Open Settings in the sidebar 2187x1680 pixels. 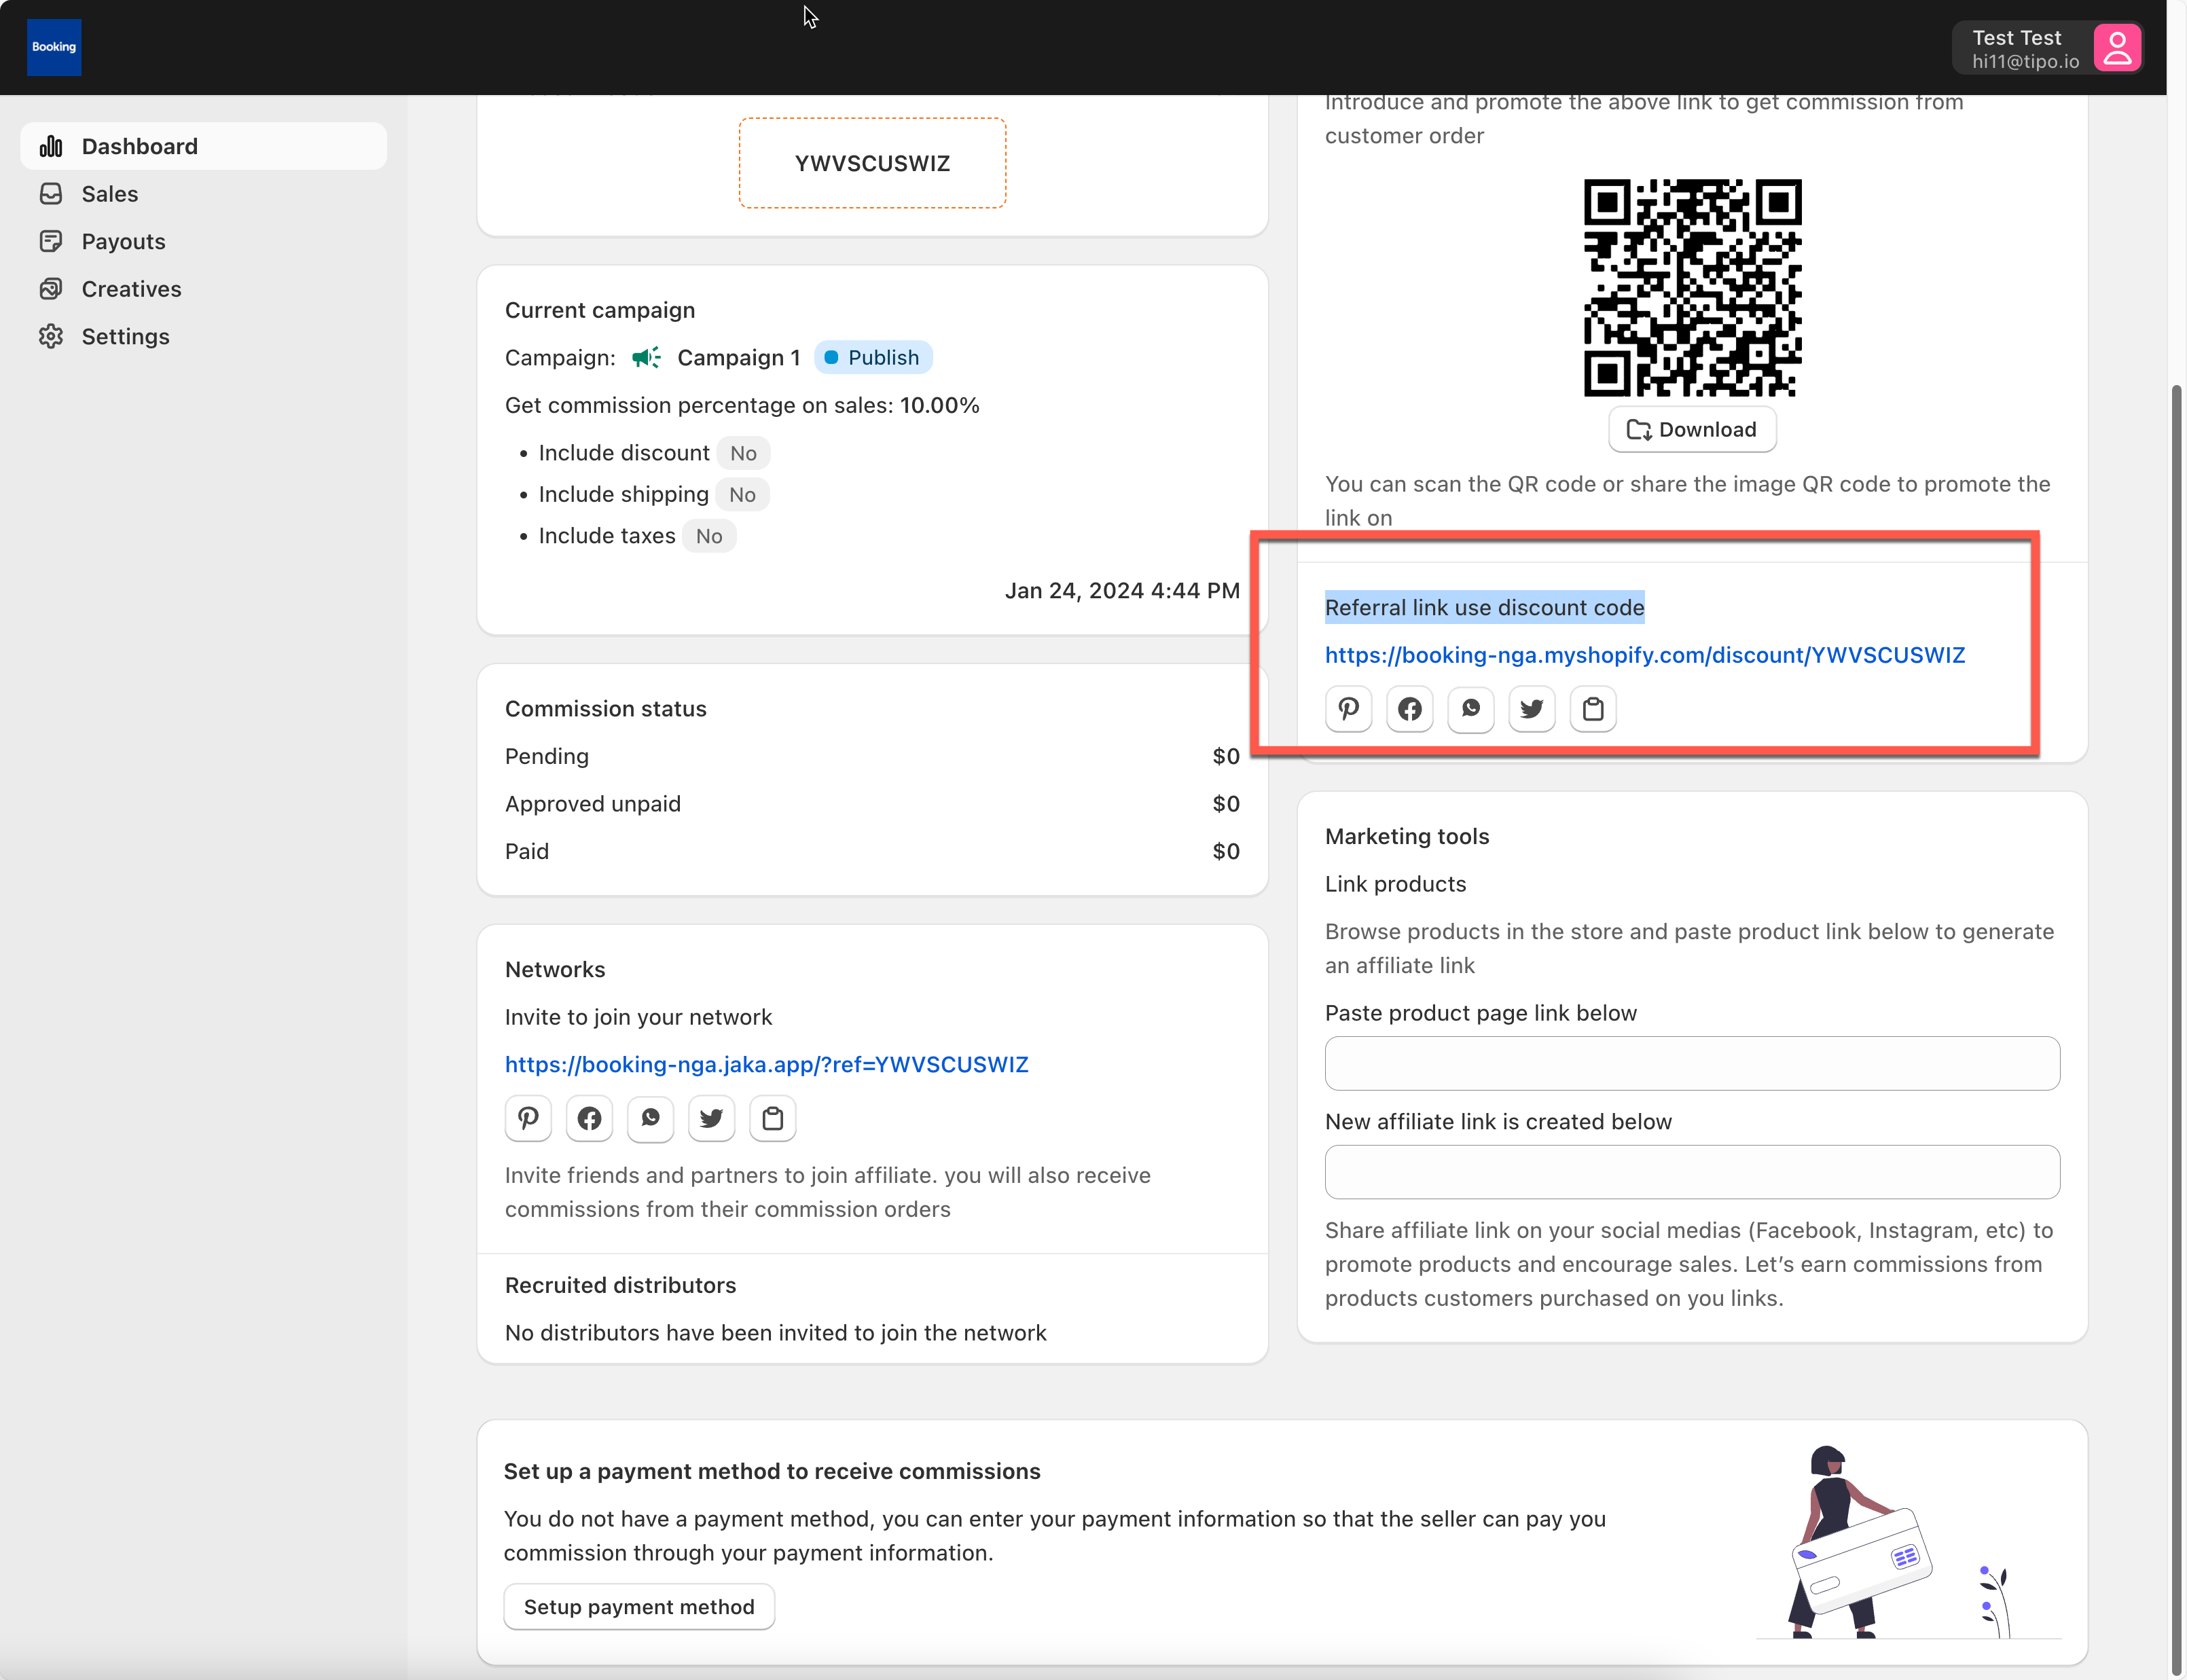click(125, 336)
